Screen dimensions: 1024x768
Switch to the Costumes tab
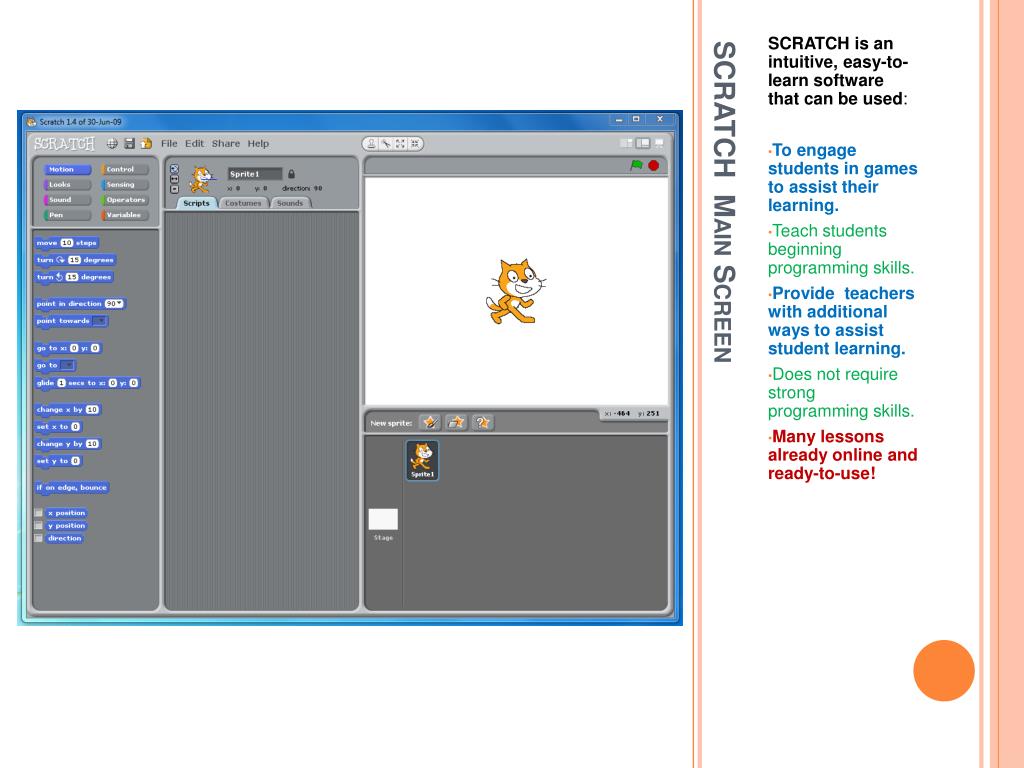(243, 203)
